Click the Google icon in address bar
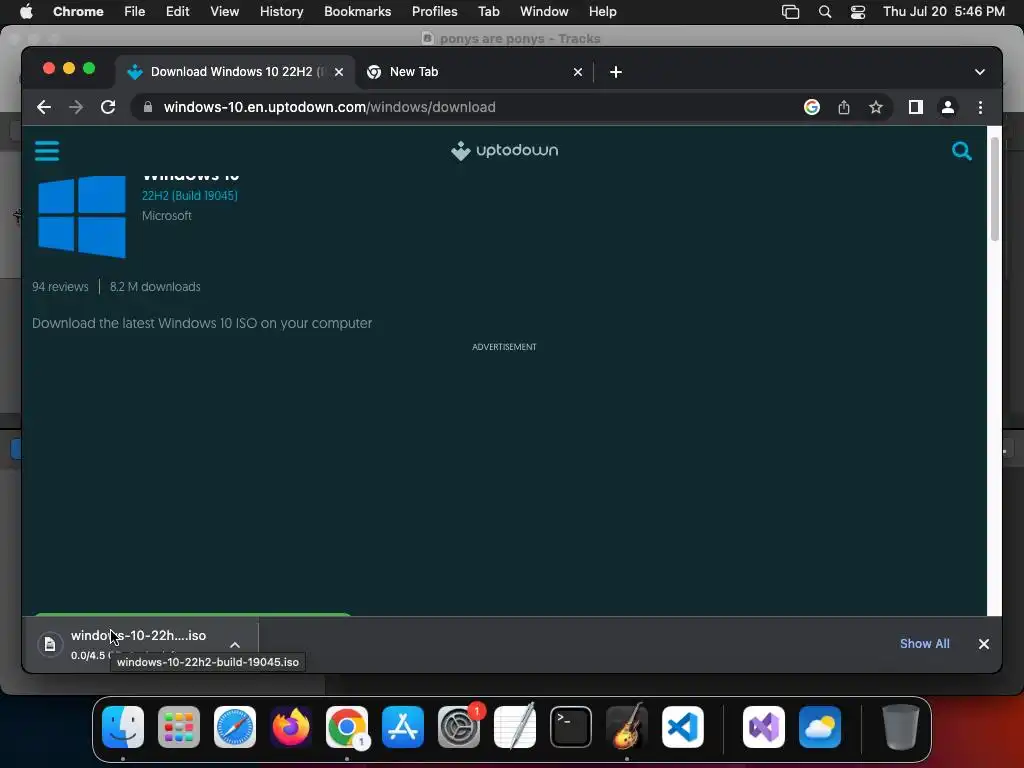Viewport: 1024px width, 768px height. 812,107
